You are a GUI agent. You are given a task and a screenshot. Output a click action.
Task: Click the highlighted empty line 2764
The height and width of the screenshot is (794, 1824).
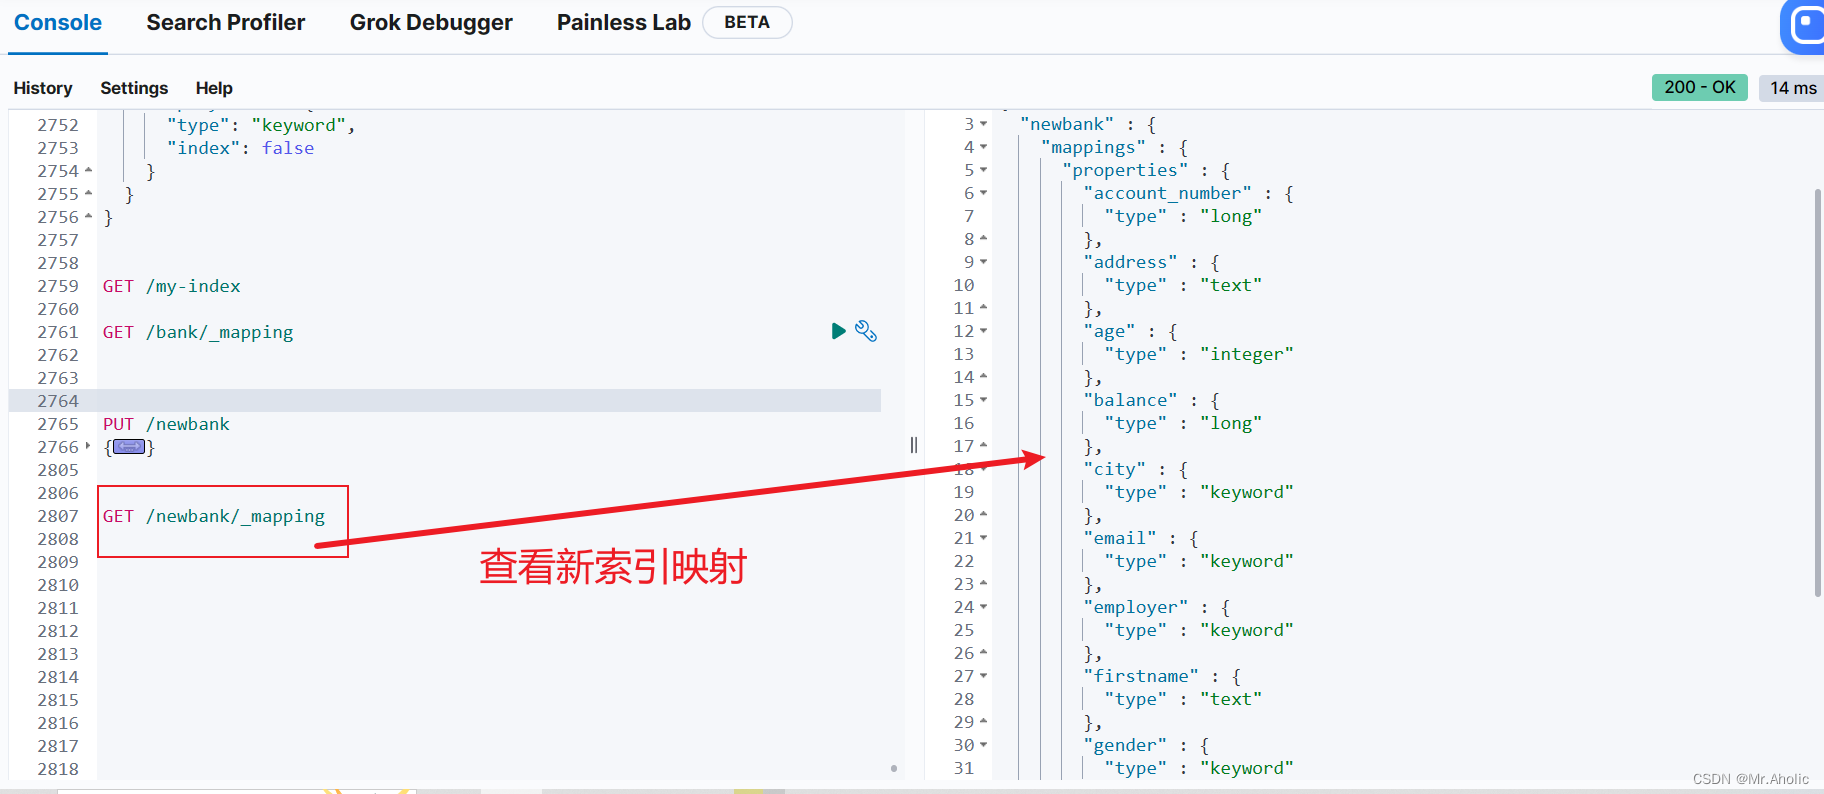490,401
